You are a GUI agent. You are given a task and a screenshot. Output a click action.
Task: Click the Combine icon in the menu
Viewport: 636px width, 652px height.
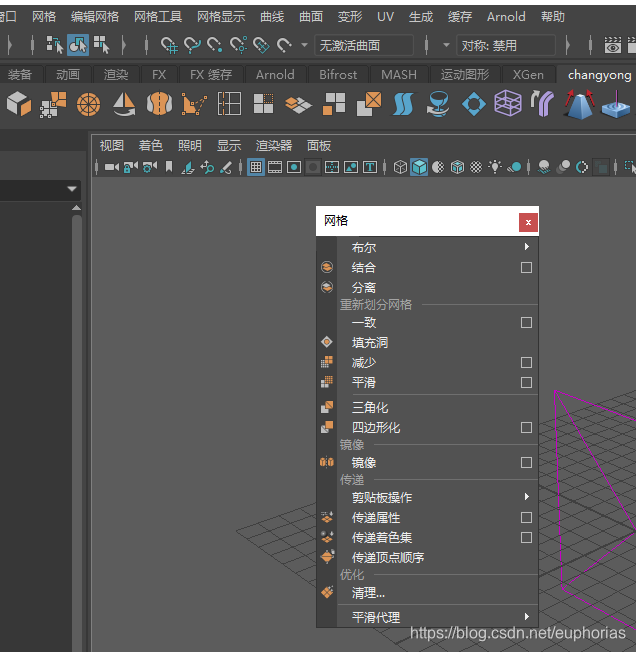click(x=327, y=267)
